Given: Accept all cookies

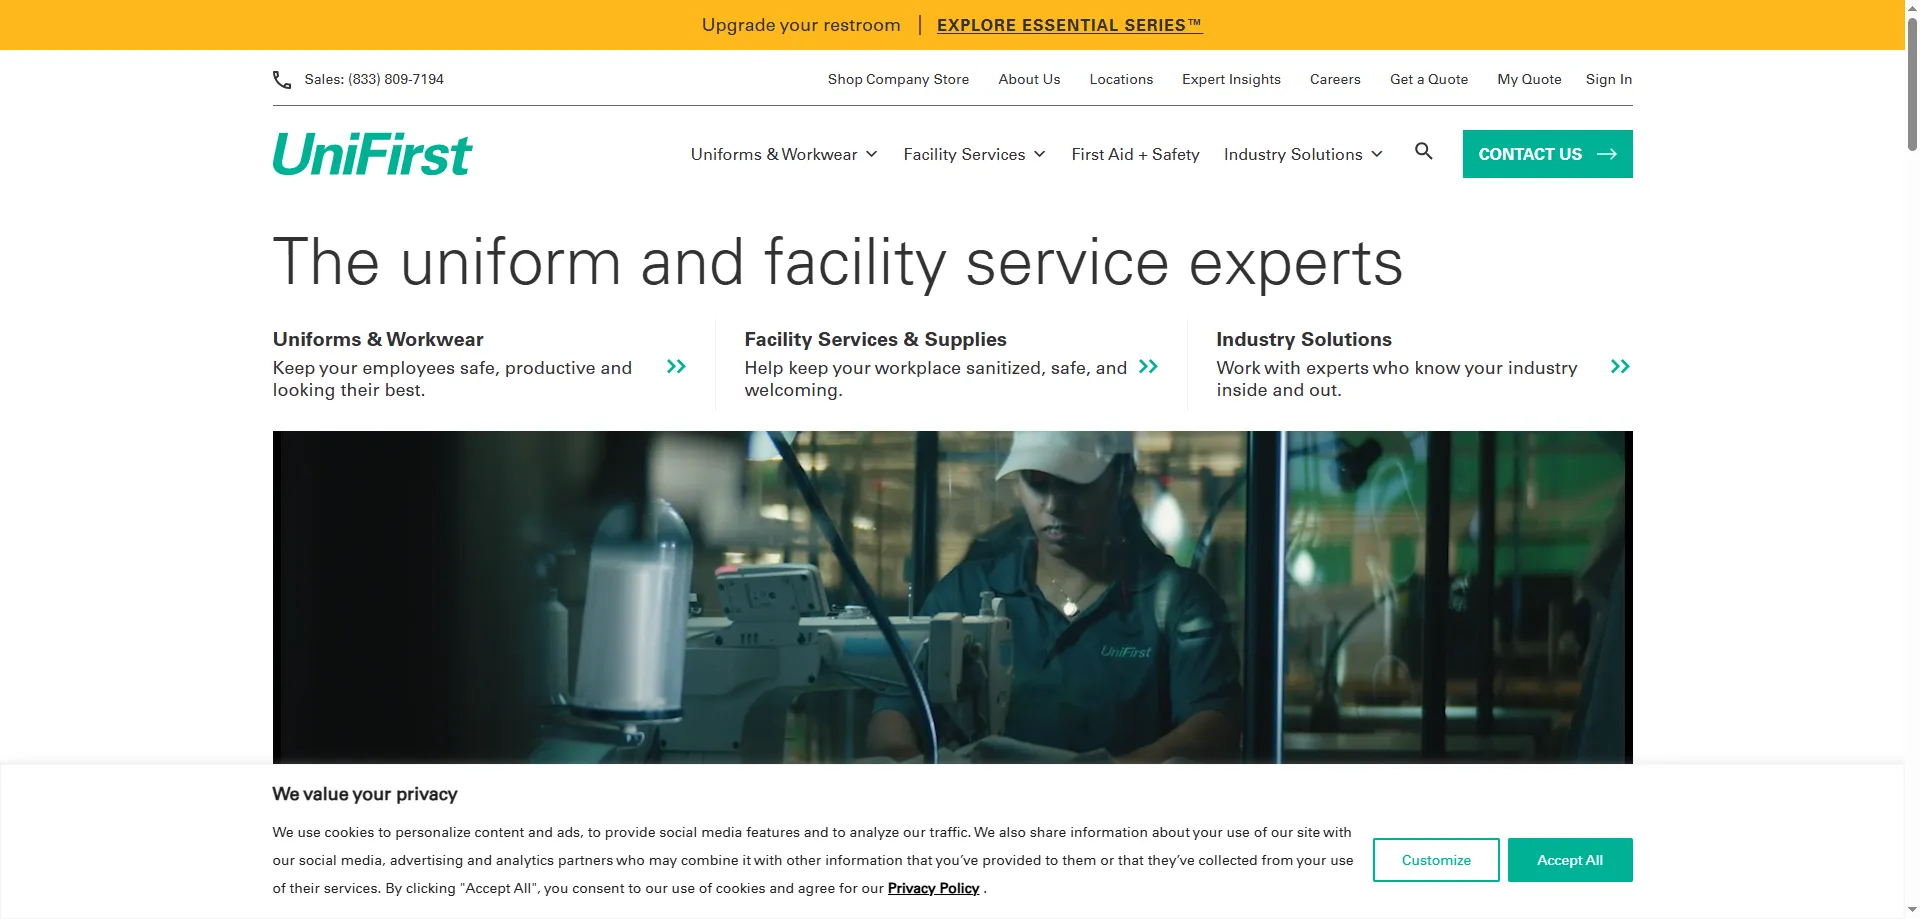Looking at the screenshot, I should (x=1570, y=860).
